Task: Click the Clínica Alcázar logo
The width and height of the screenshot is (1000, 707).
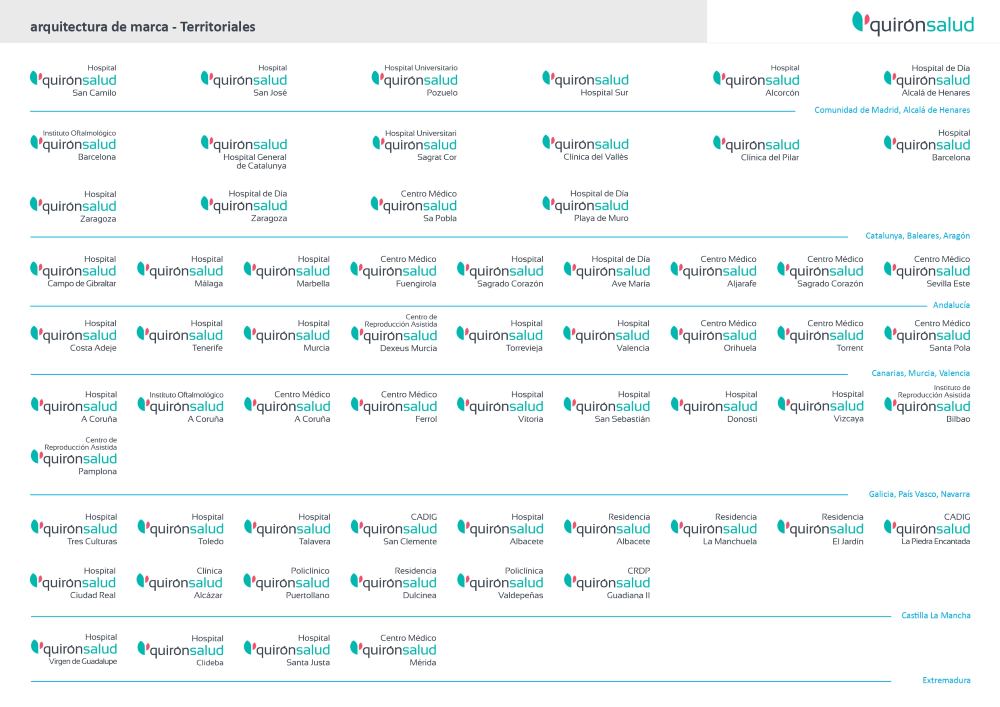Action: pyautogui.click(x=180, y=583)
